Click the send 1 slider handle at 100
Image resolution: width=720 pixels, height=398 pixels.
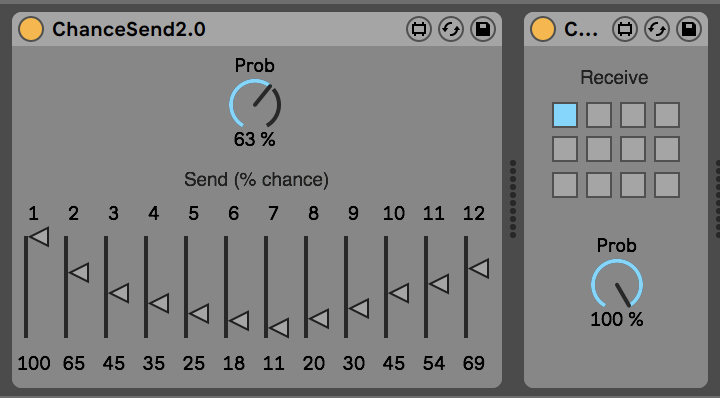[x=39, y=237]
